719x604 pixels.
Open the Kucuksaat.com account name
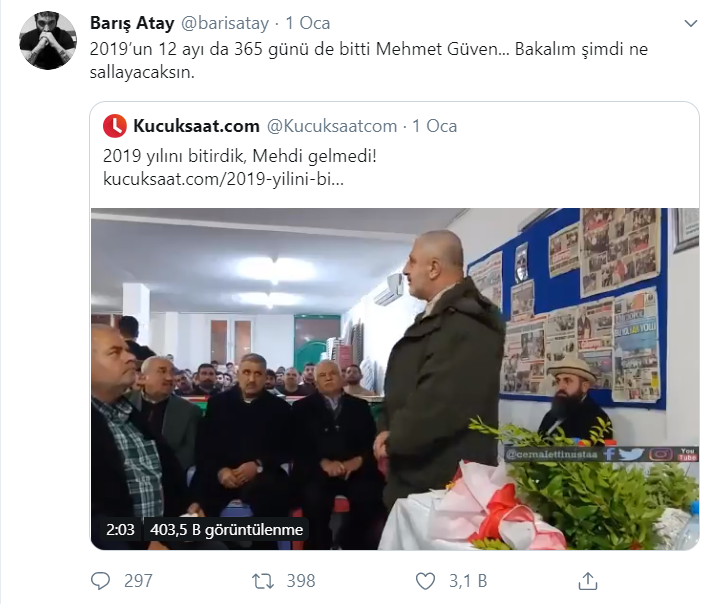pyautogui.click(x=196, y=126)
